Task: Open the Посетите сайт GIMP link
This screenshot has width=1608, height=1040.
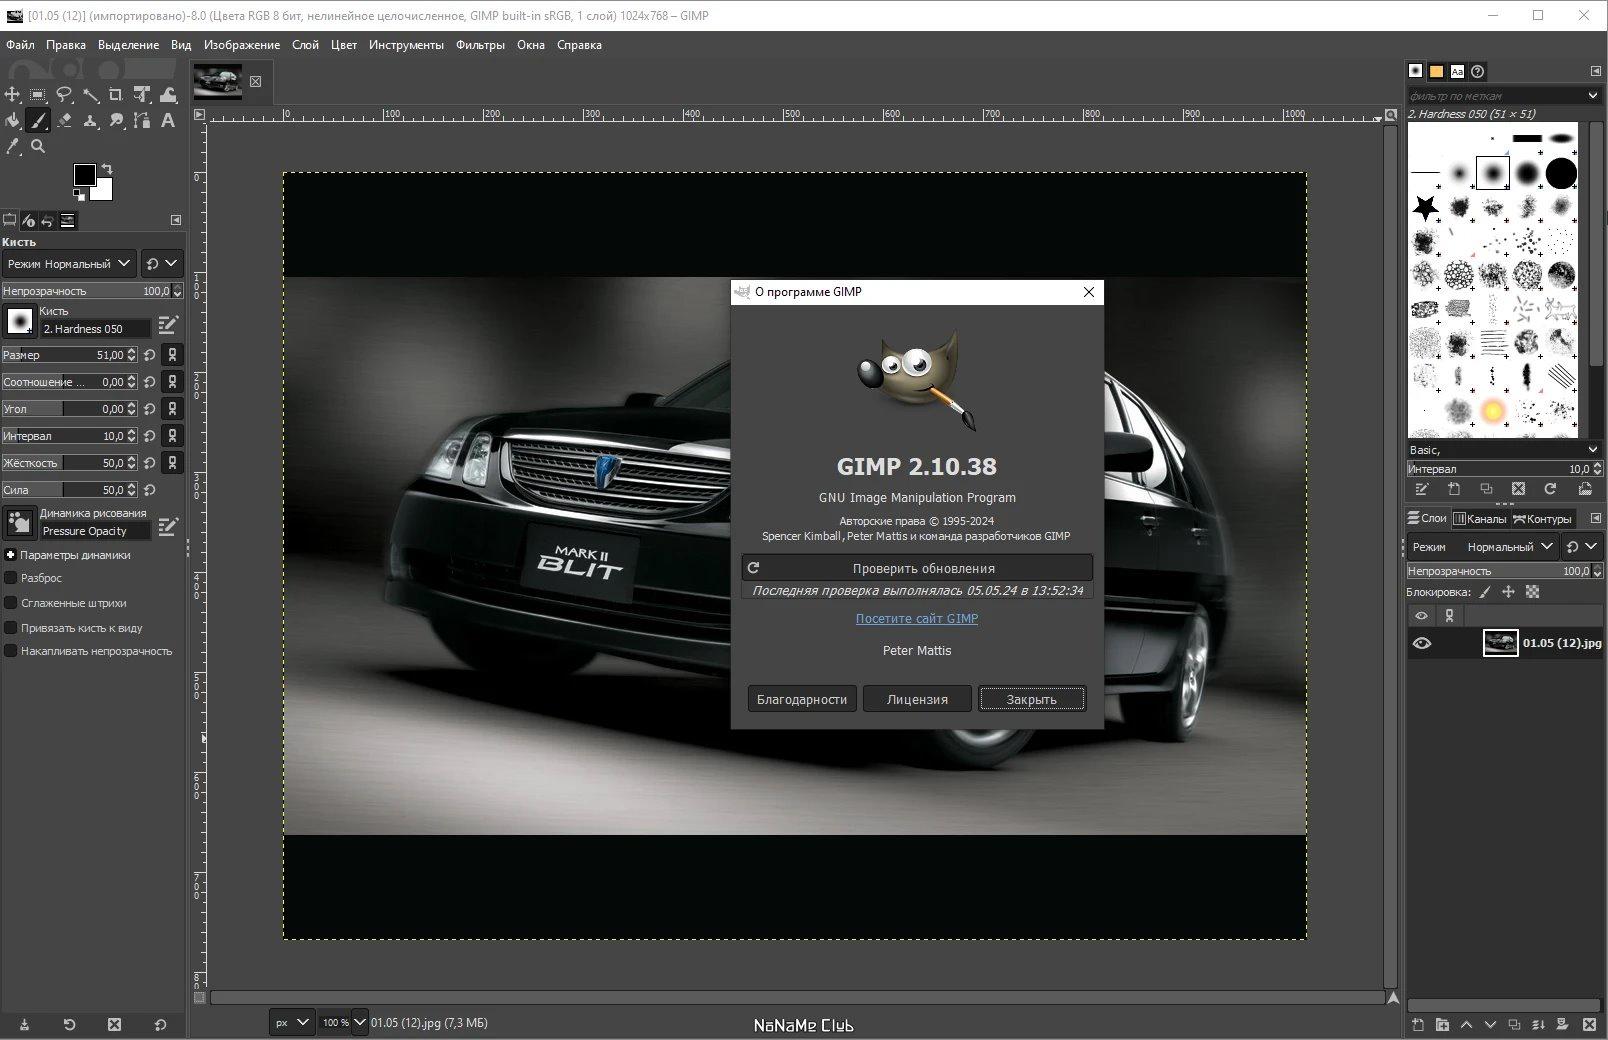Action: click(917, 618)
